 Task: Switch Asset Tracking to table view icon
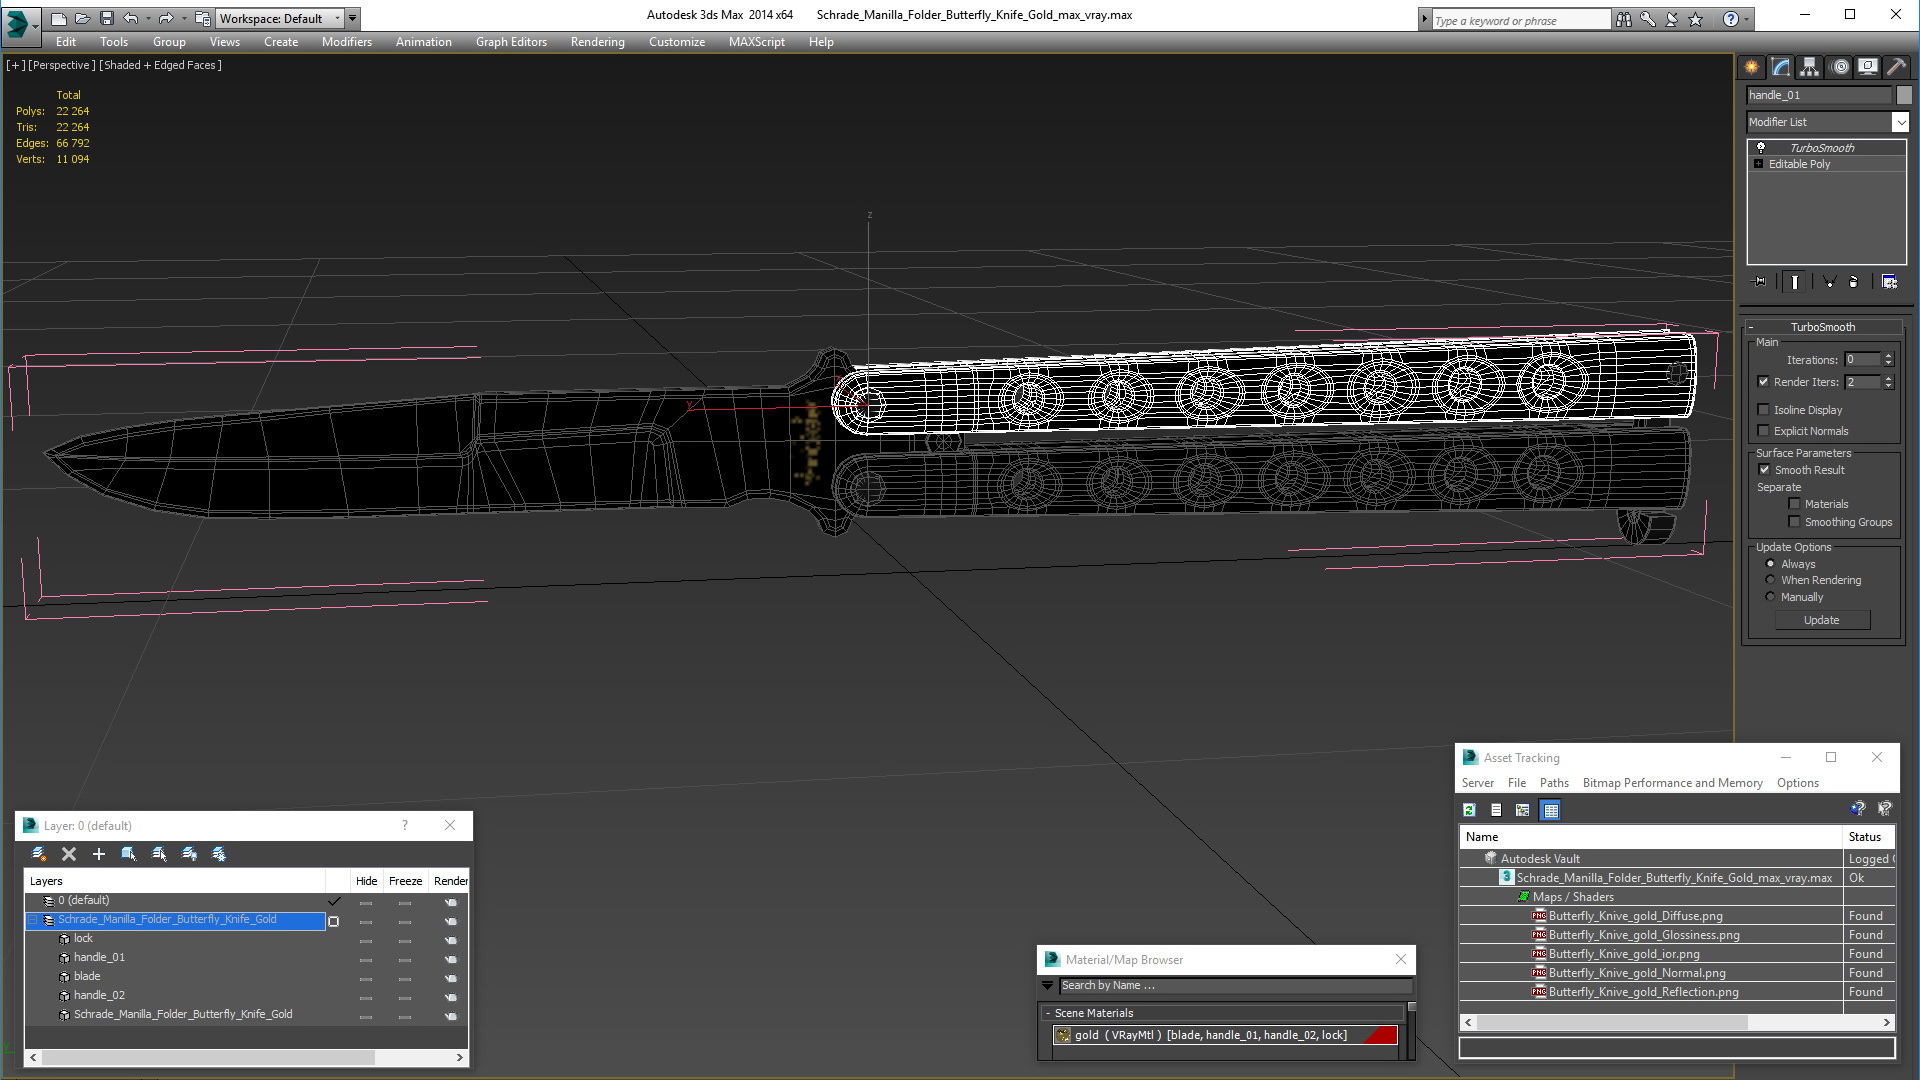[1551, 810]
